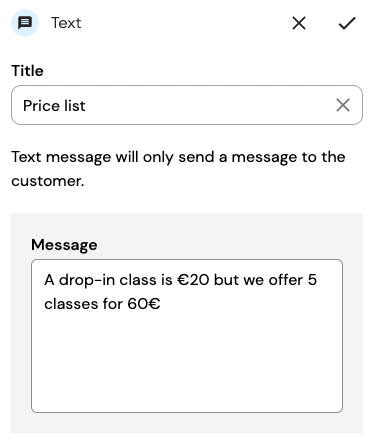This screenshot has width=376, height=440.
Task: Click the word 'customer.' in description
Action: [48, 181]
